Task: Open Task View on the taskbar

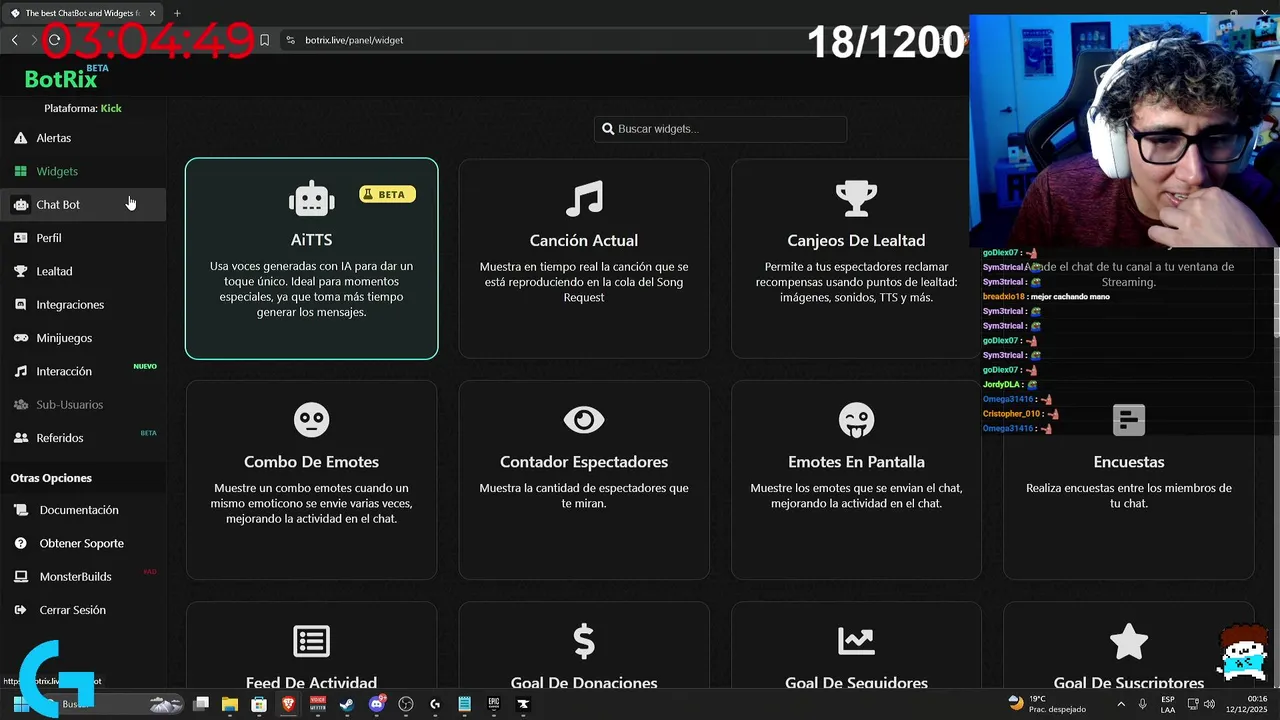Action: pyautogui.click(x=201, y=704)
